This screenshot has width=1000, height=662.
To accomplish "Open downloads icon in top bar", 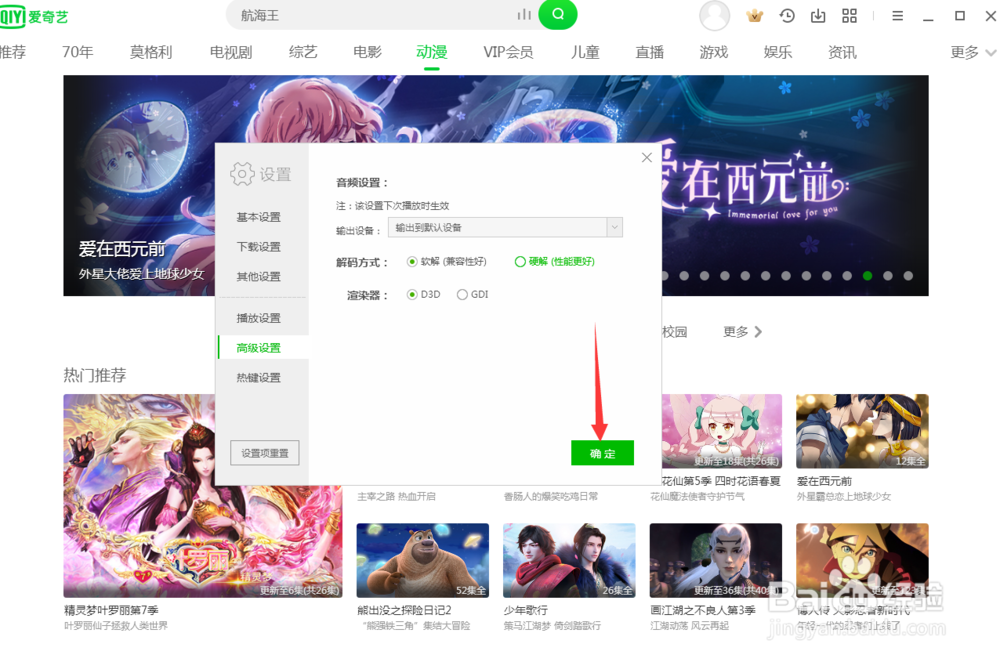I will pos(818,16).
